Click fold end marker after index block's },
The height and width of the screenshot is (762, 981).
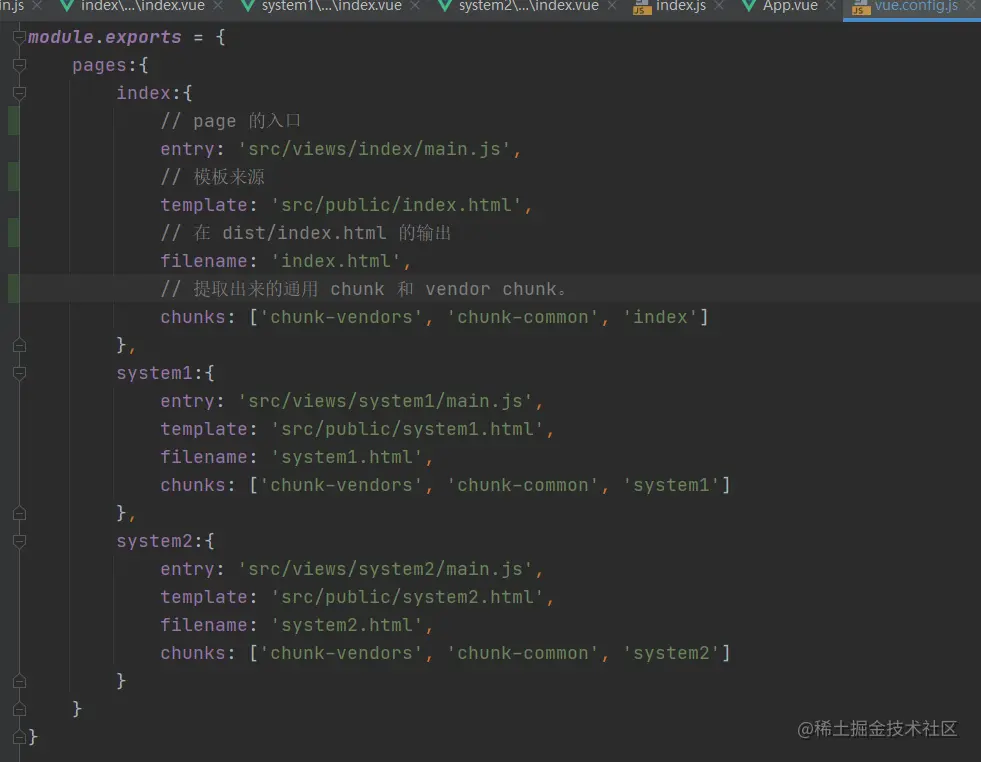pos(19,345)
